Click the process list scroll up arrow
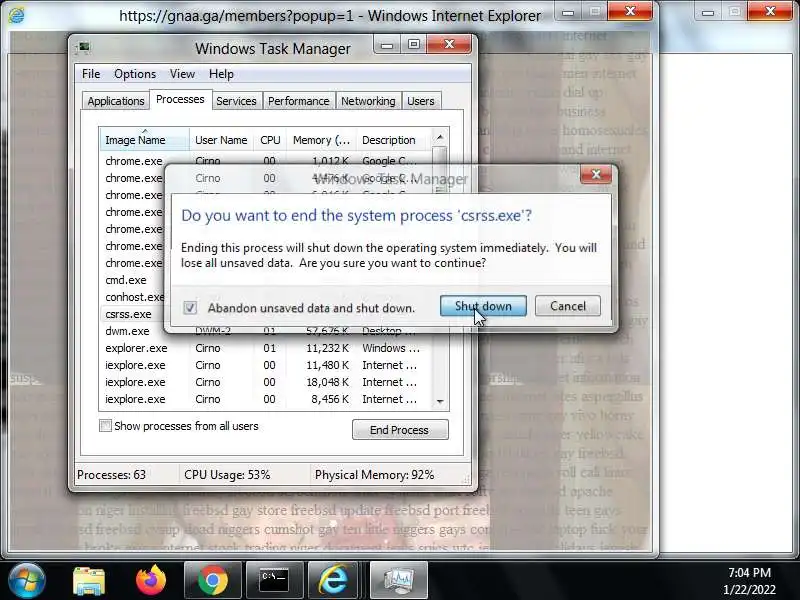 (440, 137)
